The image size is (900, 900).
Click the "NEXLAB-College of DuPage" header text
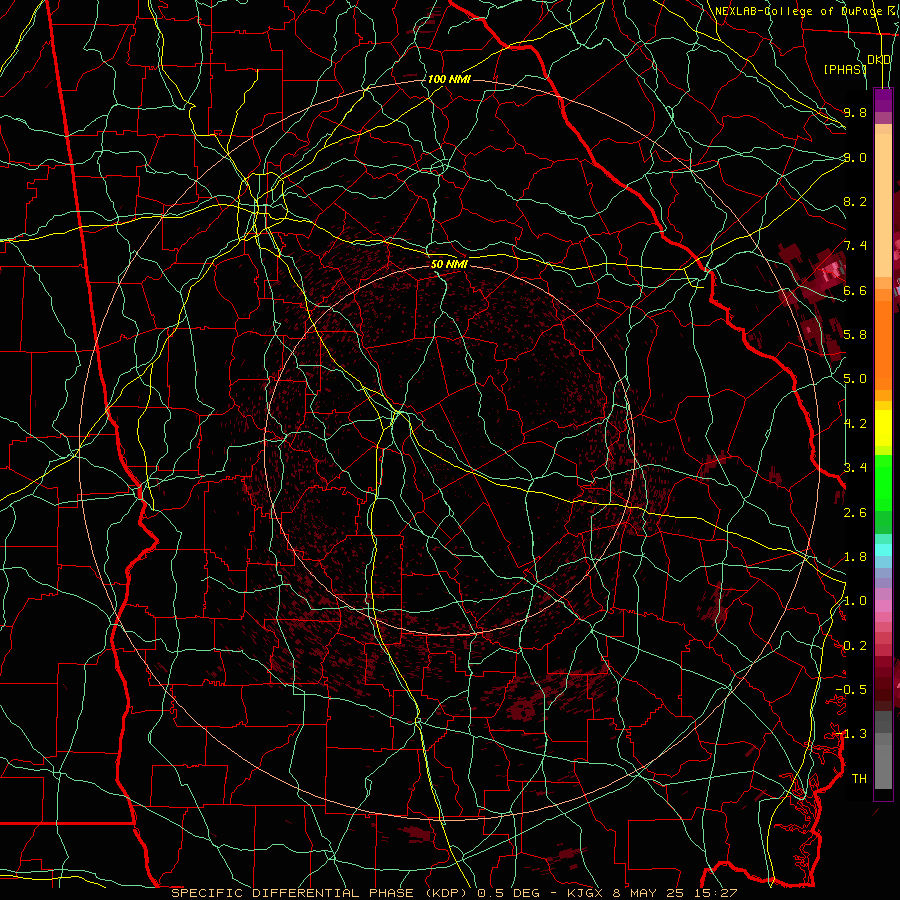point(798,11)
